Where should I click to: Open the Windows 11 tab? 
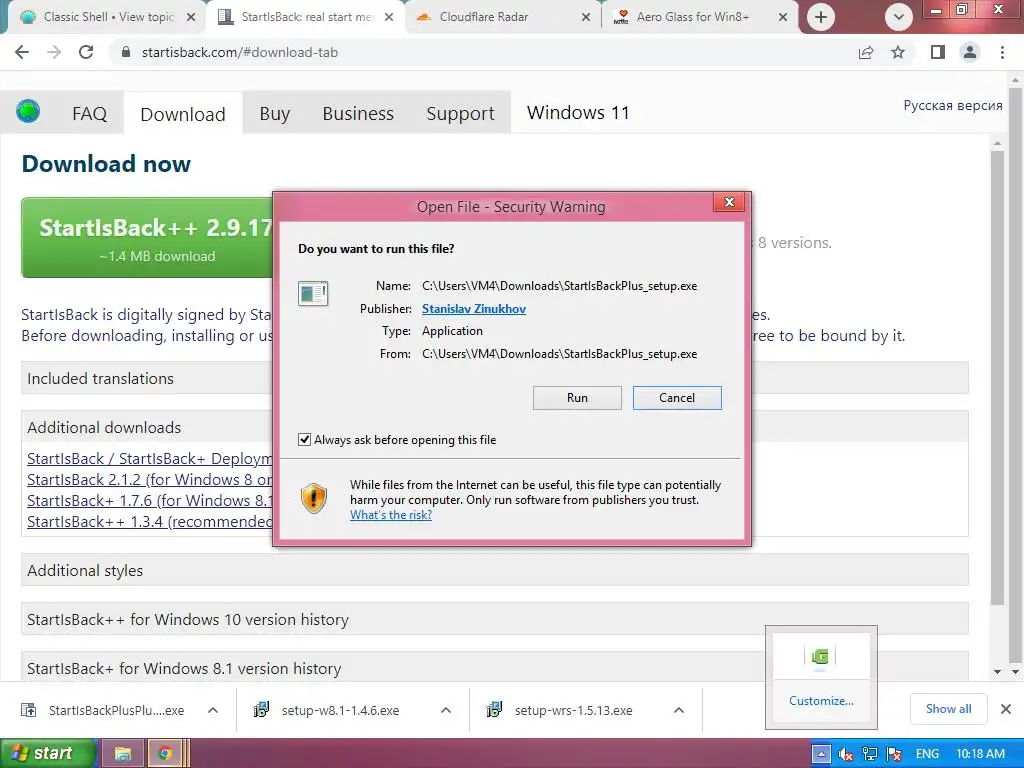[x=578, y=113]
